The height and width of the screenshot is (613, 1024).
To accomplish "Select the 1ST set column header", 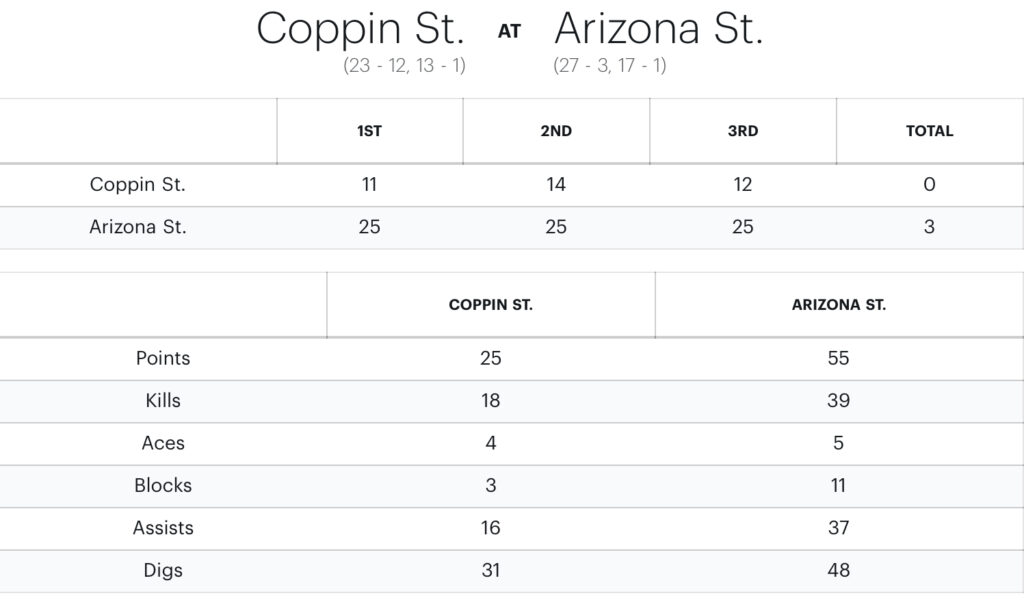I will coord(369,131).
